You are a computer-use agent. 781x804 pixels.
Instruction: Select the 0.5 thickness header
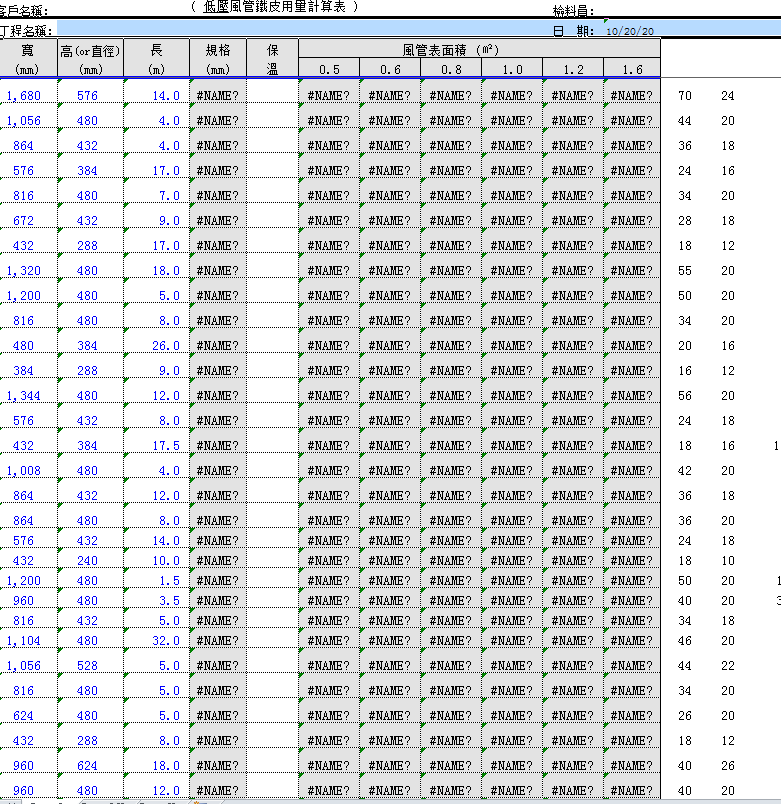tap(329, 69)
